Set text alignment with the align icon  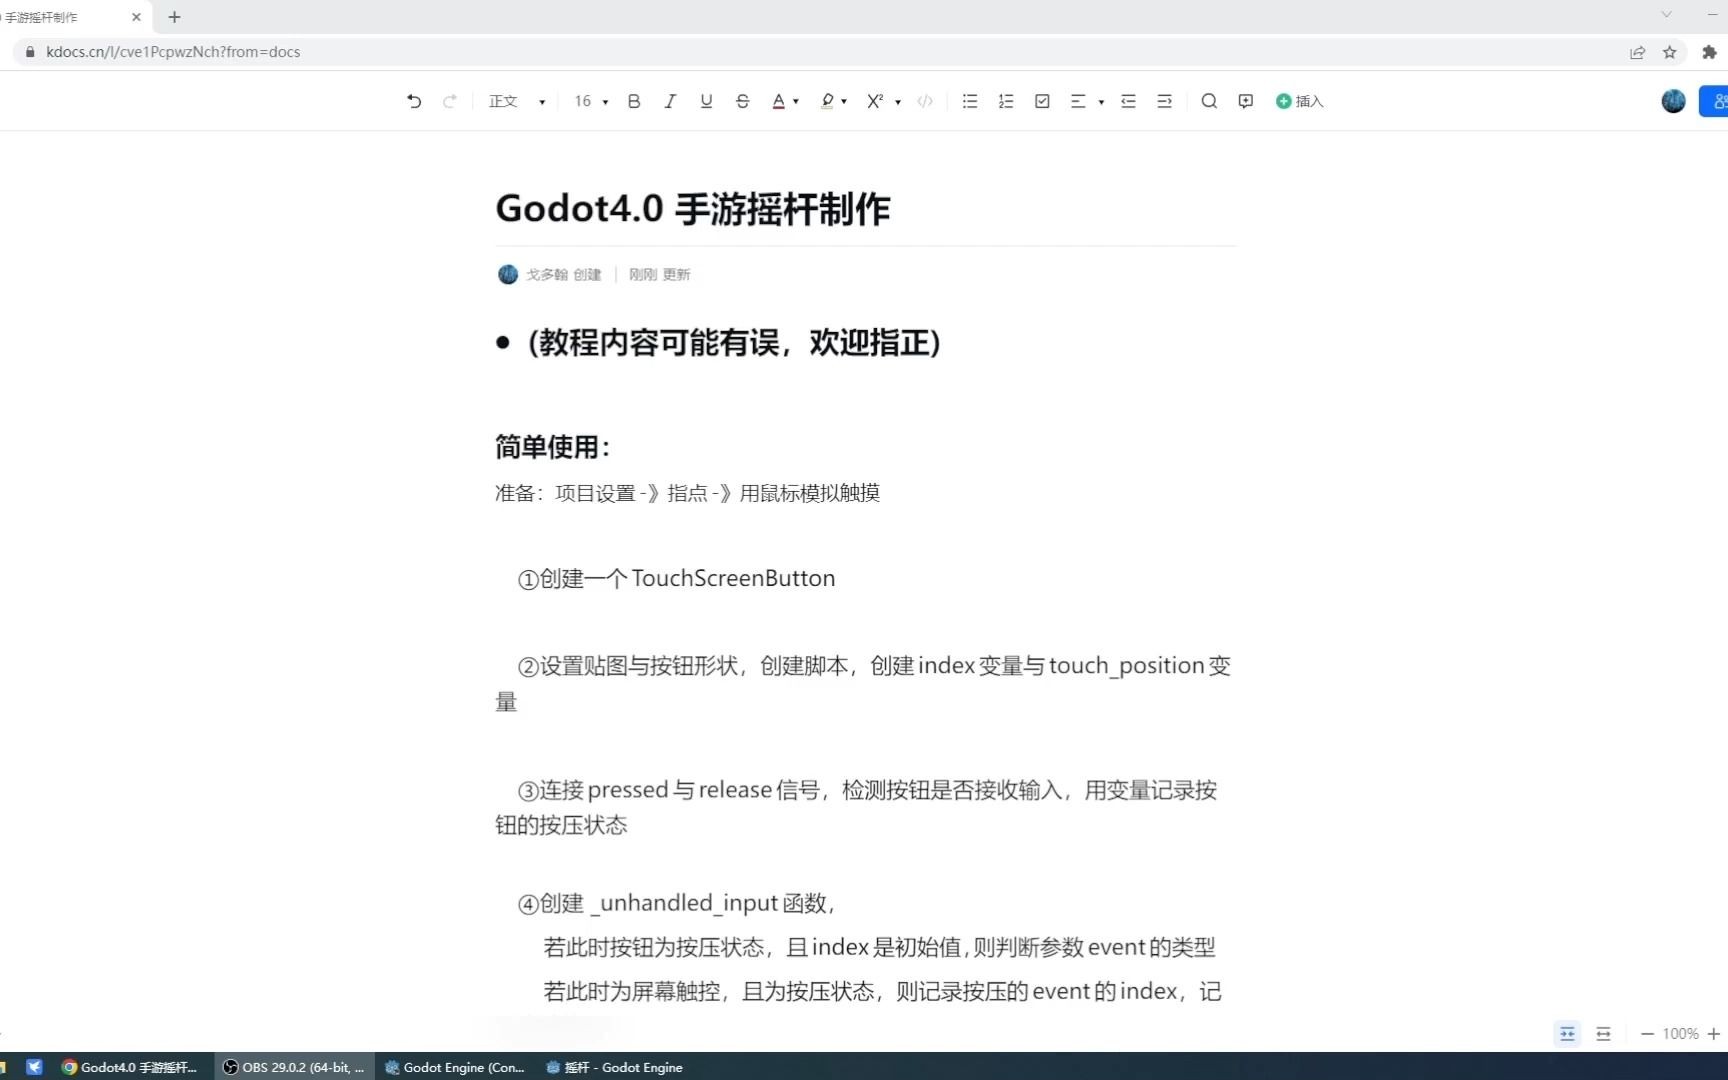pos(1078,101)
